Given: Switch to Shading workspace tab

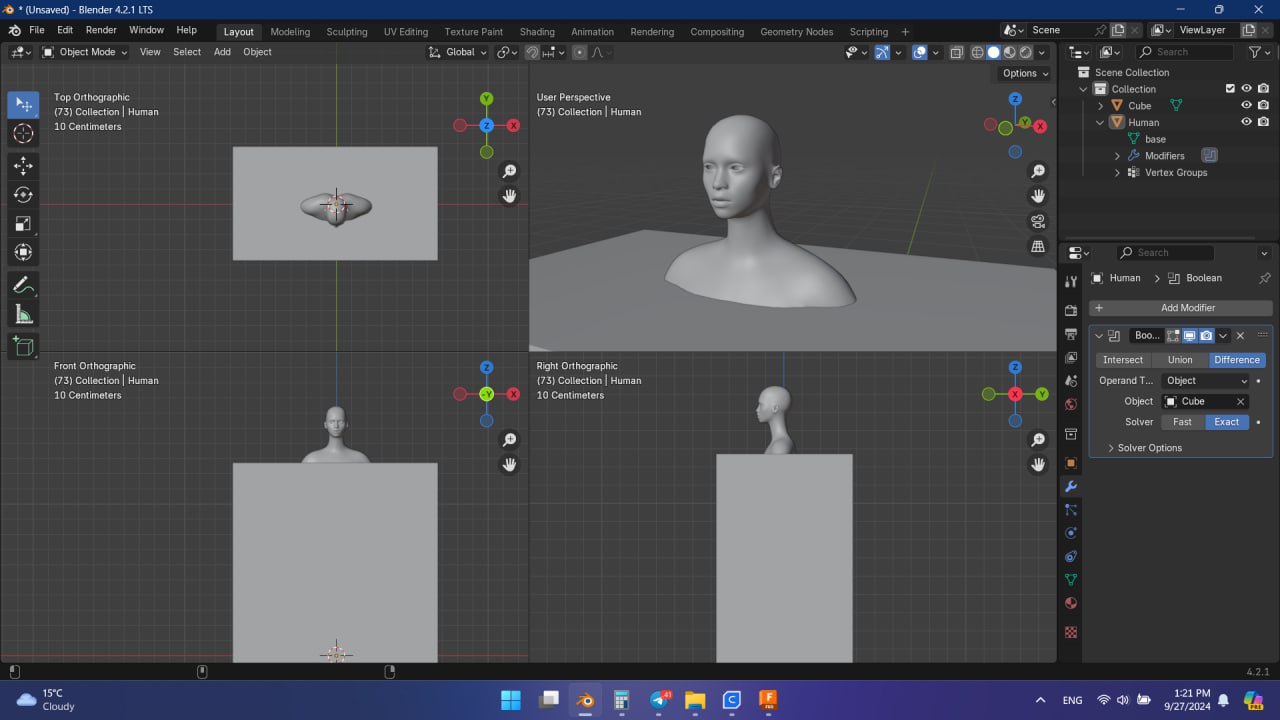Looking at the screenshot, I should click(537, 31).
